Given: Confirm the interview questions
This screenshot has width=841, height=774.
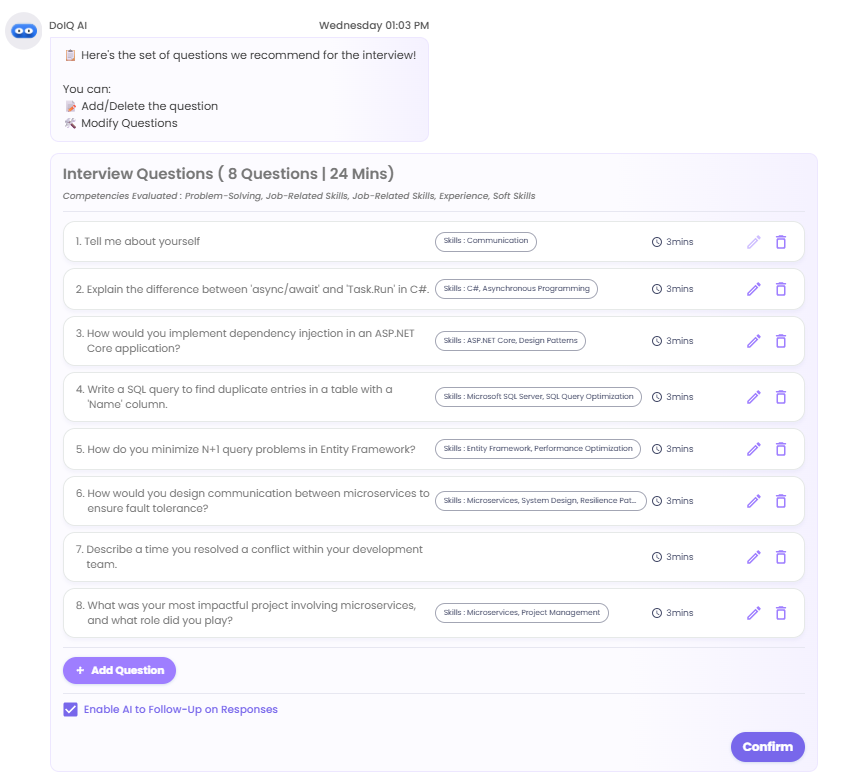Looking at the screenshot, I should pyautogui.click(x=768, y=747).
